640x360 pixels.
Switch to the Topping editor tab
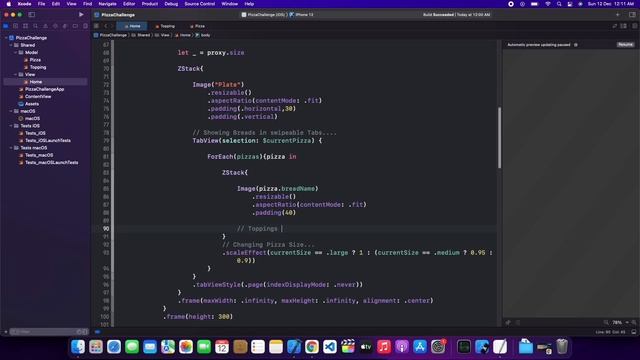[165, 26]
